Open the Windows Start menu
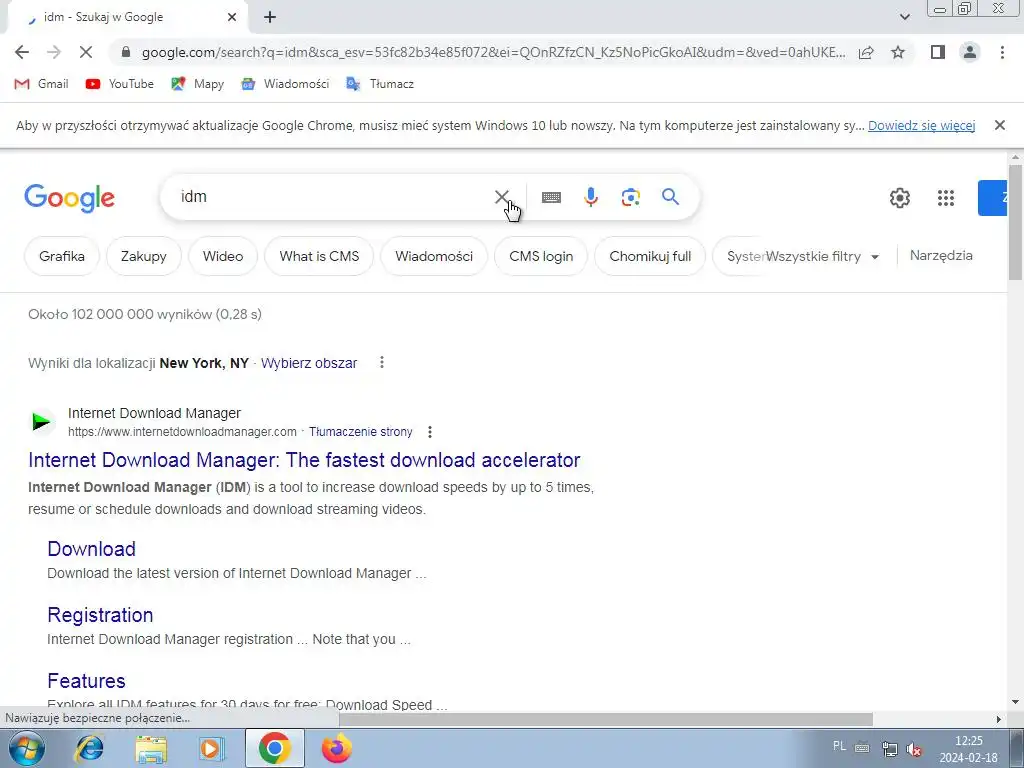This screenshot has width=1024, height=768. pos(26,748)
